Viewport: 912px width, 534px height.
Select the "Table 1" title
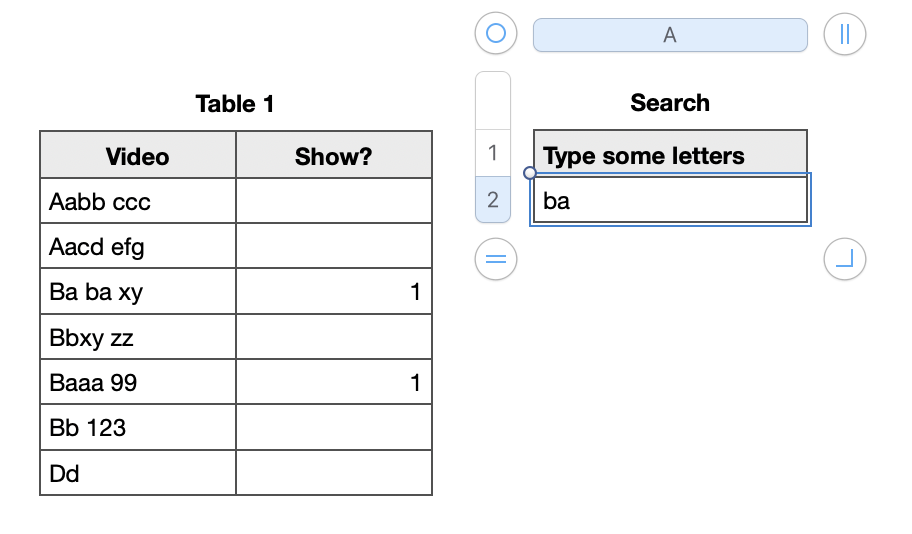point(235,104)
